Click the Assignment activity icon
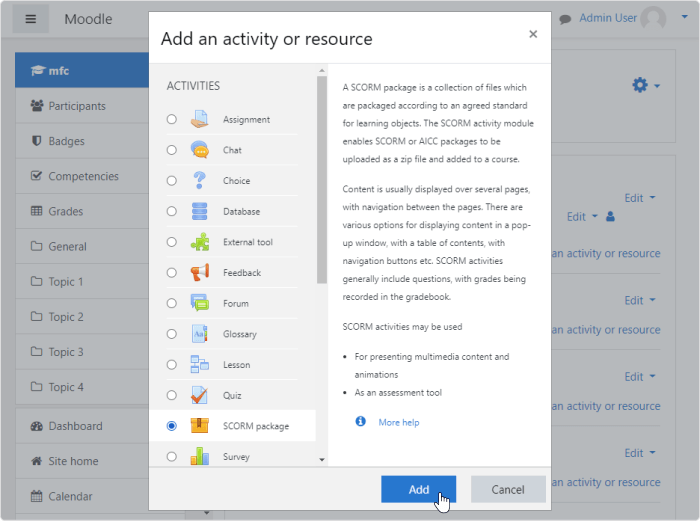 pos(199,119)
